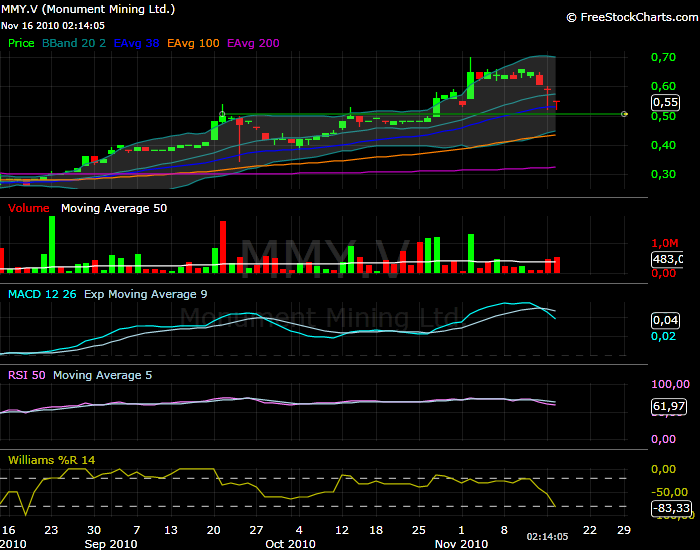
Task: Click the current price box 0,55
Action: point(666,103)
